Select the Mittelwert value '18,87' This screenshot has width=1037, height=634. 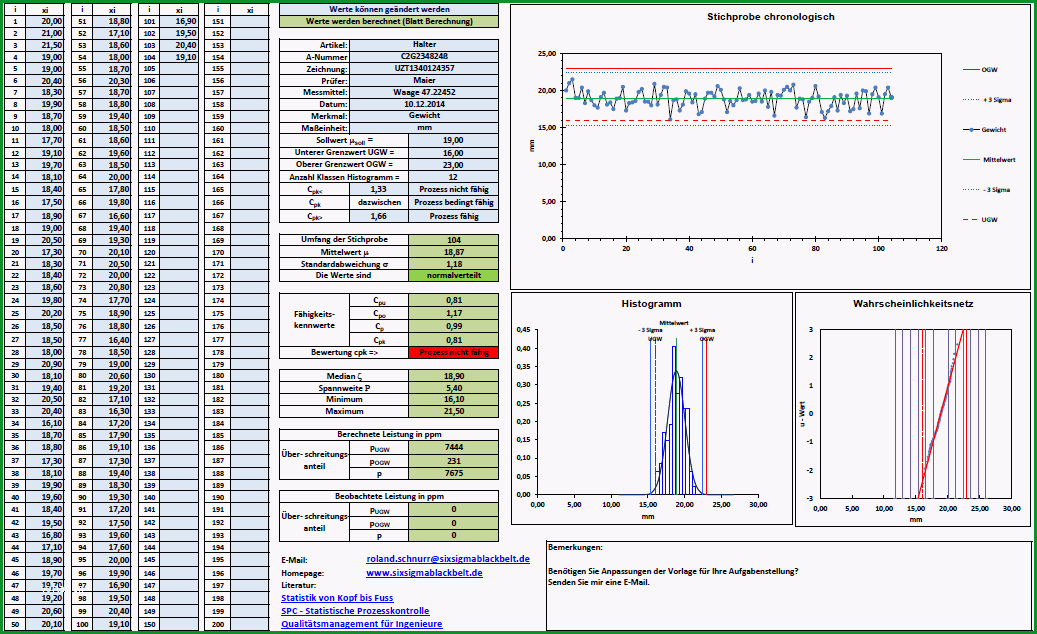[454, 252]
